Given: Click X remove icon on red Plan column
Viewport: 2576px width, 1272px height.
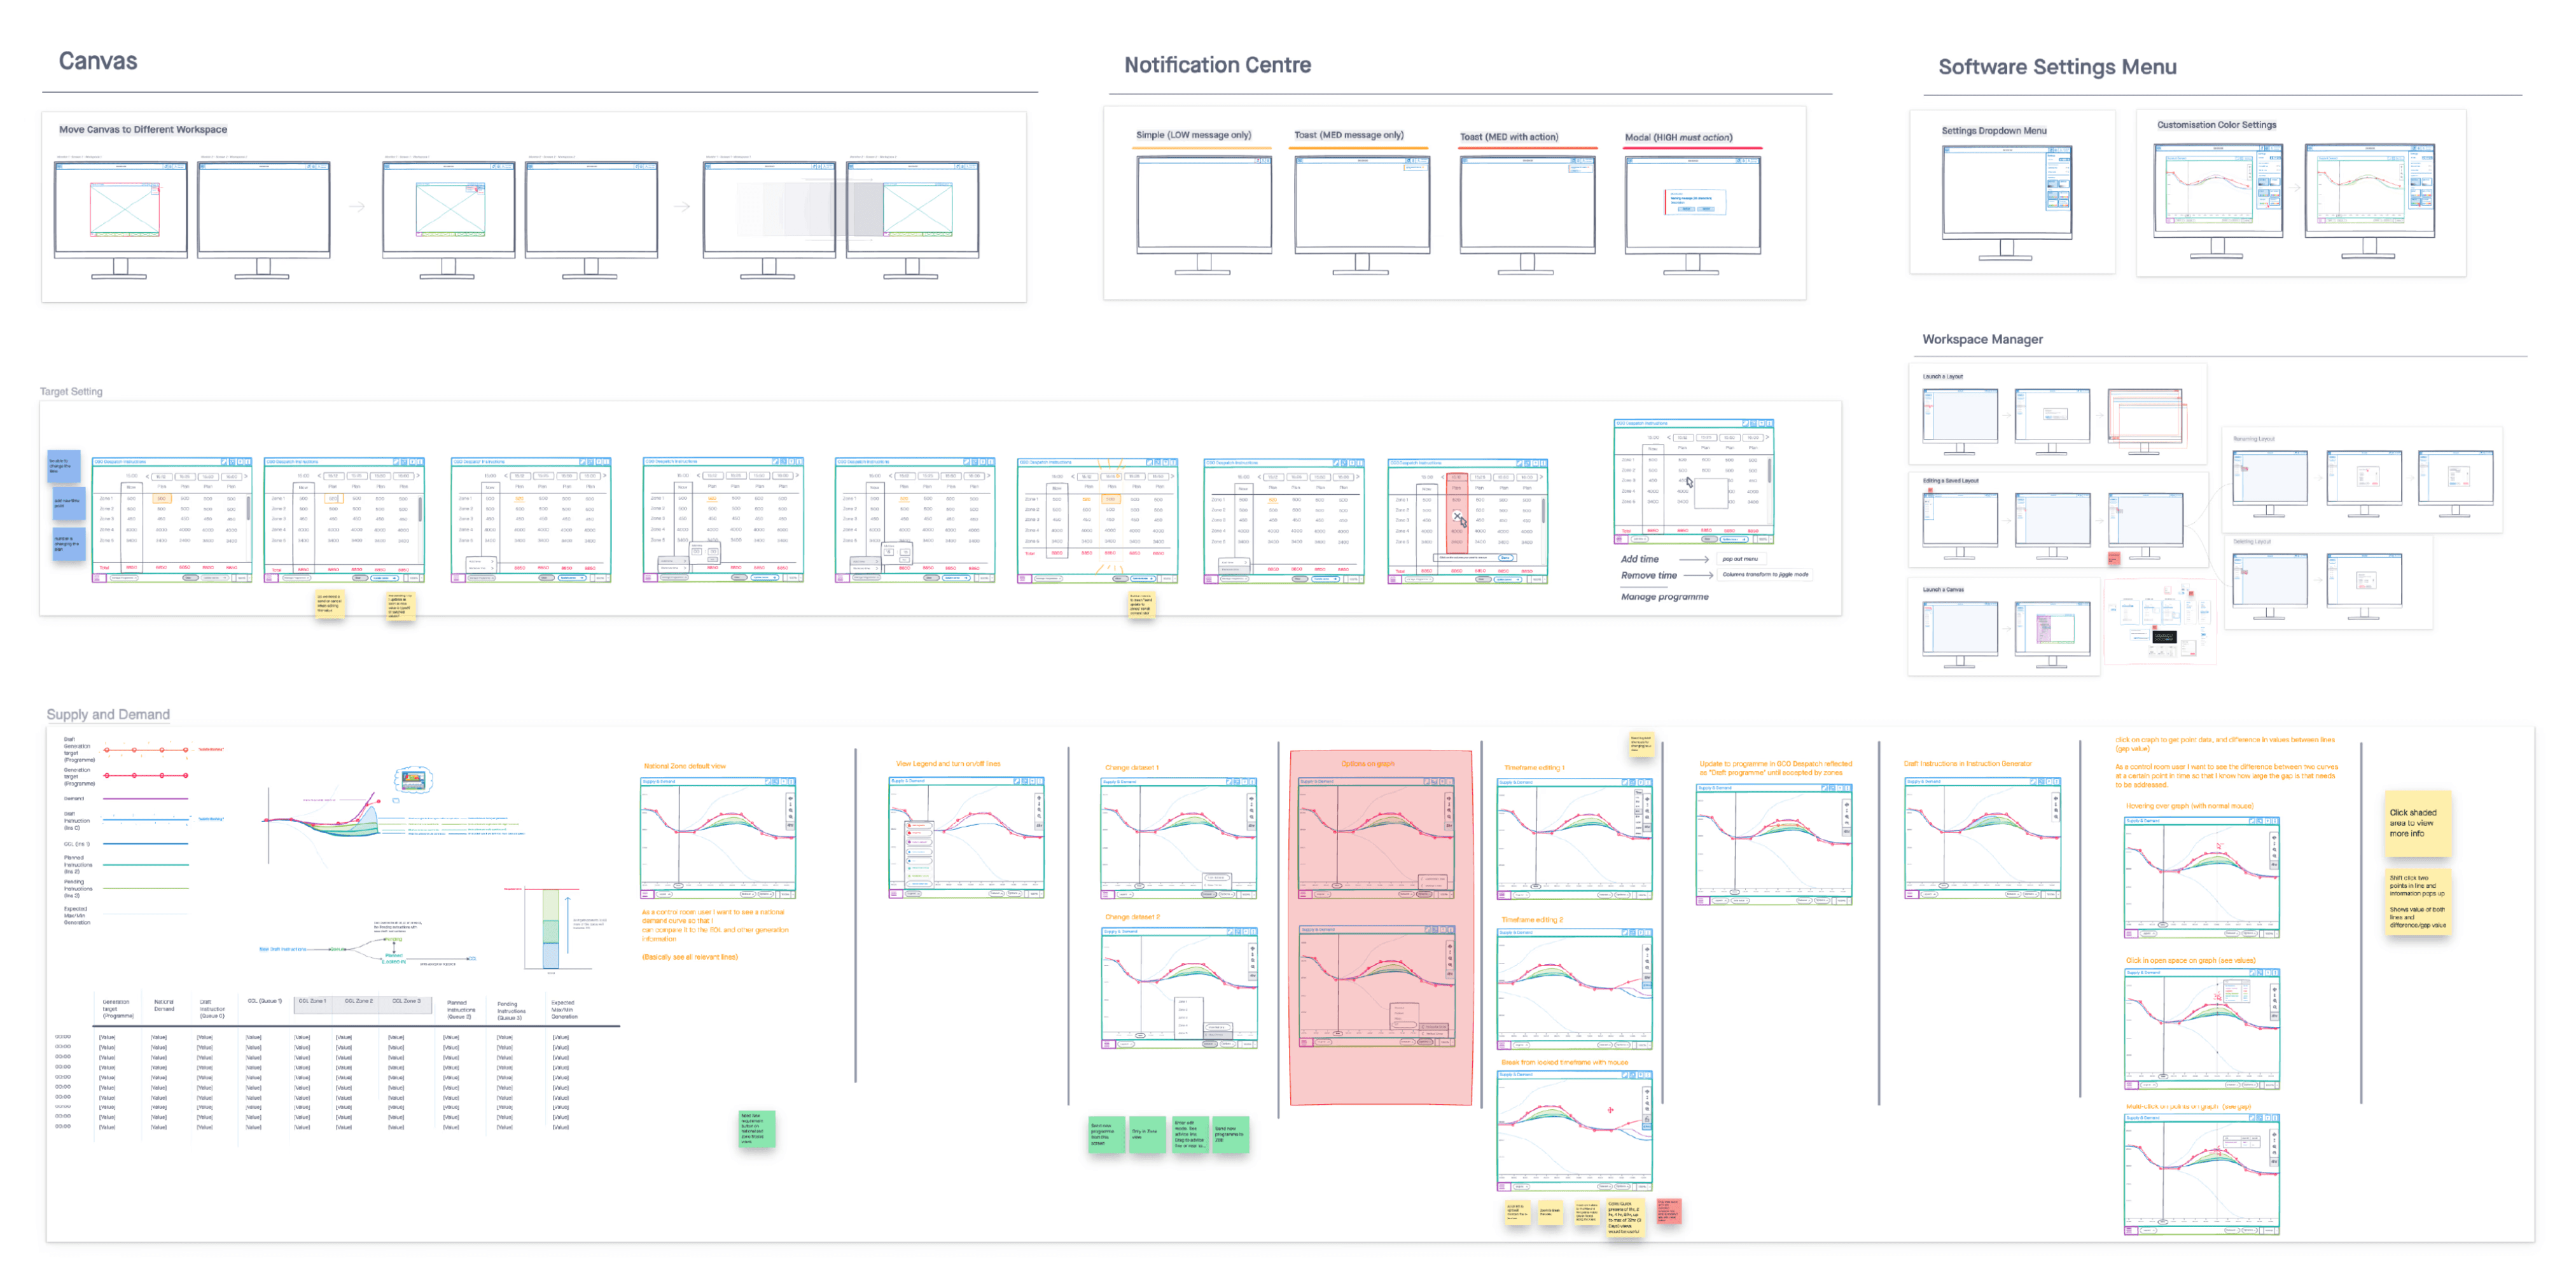Looking at the screenshot, I should click(x=1457, y=516).
